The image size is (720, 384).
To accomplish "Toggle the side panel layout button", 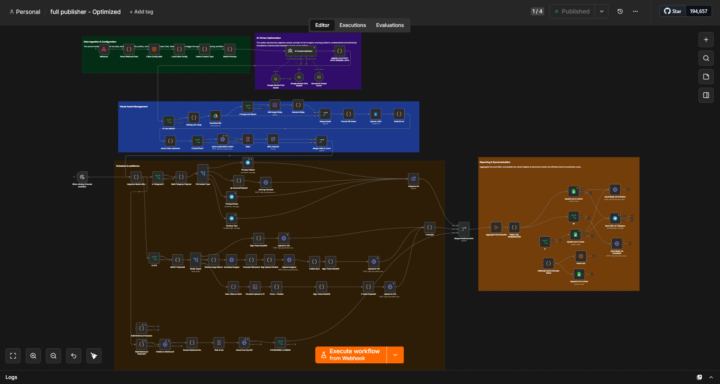I will click(x=706, y=95).
